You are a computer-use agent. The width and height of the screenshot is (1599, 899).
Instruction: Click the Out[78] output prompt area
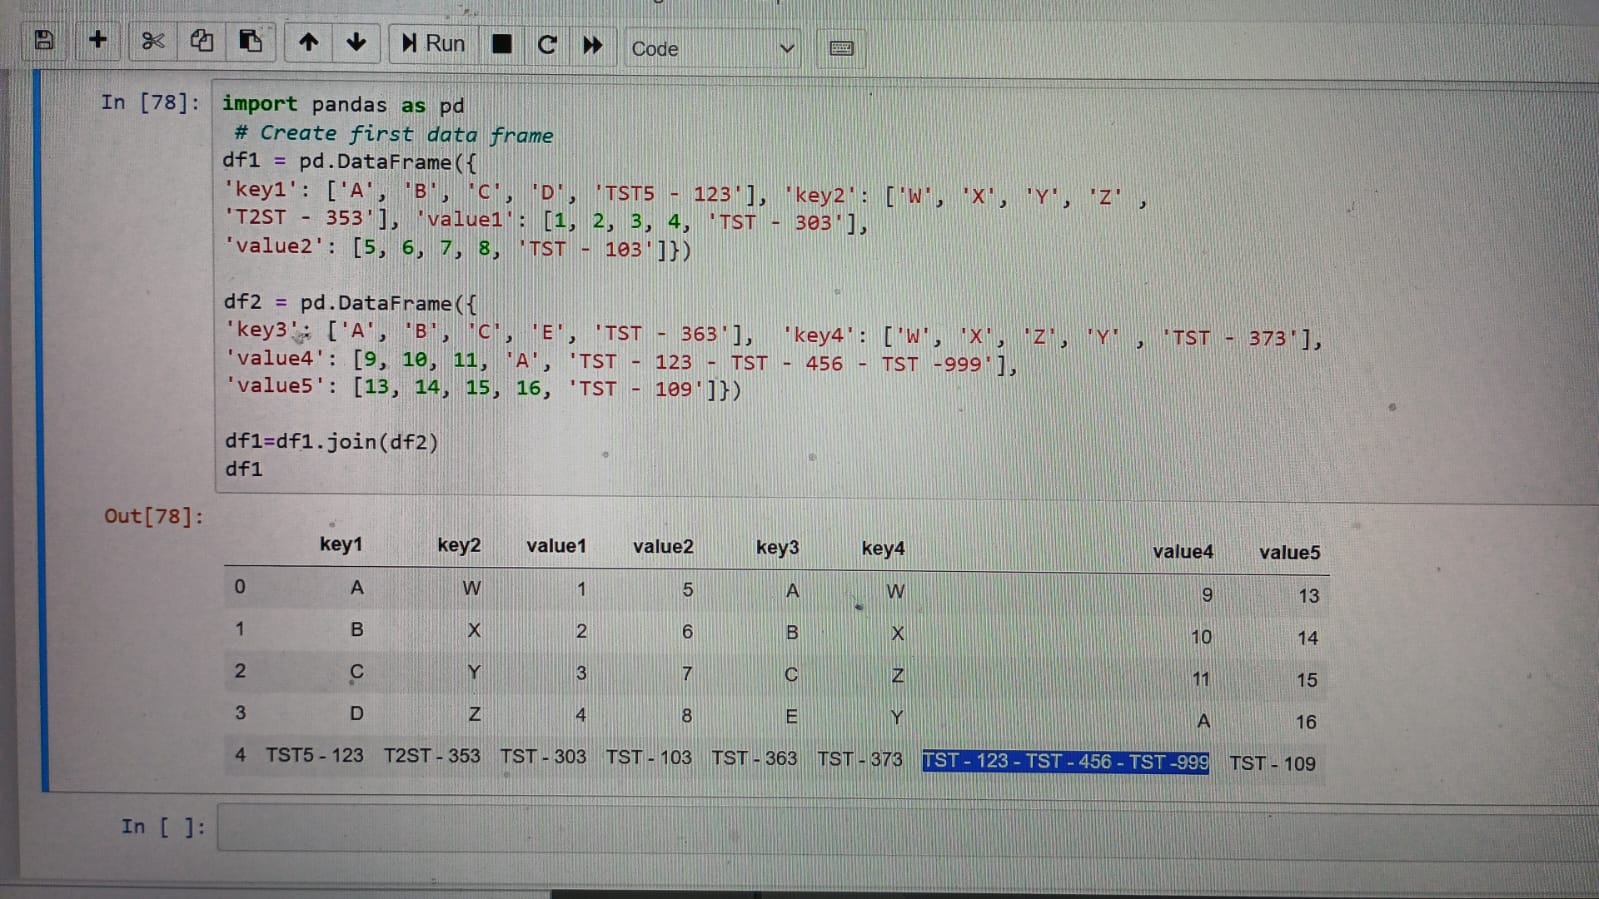pos(153,516)
